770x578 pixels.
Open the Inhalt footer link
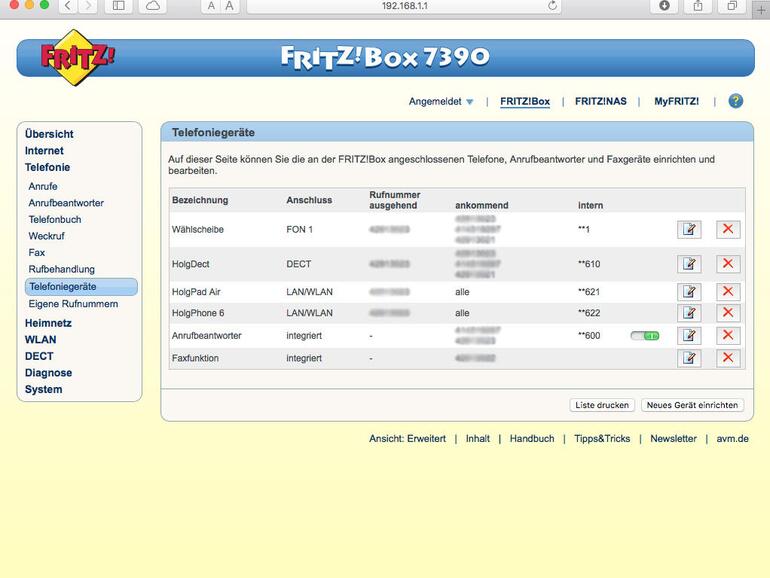click(477, 439)
